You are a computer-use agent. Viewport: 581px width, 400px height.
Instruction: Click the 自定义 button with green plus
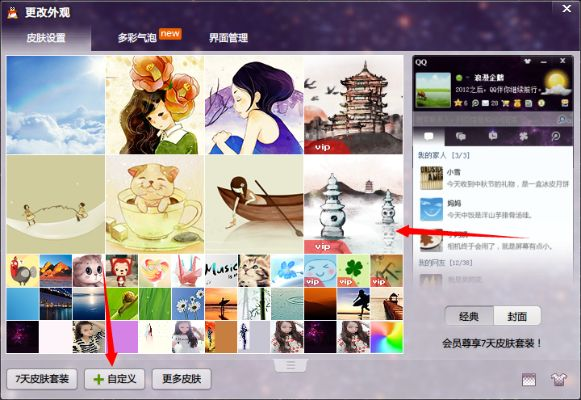click(114, 379)
